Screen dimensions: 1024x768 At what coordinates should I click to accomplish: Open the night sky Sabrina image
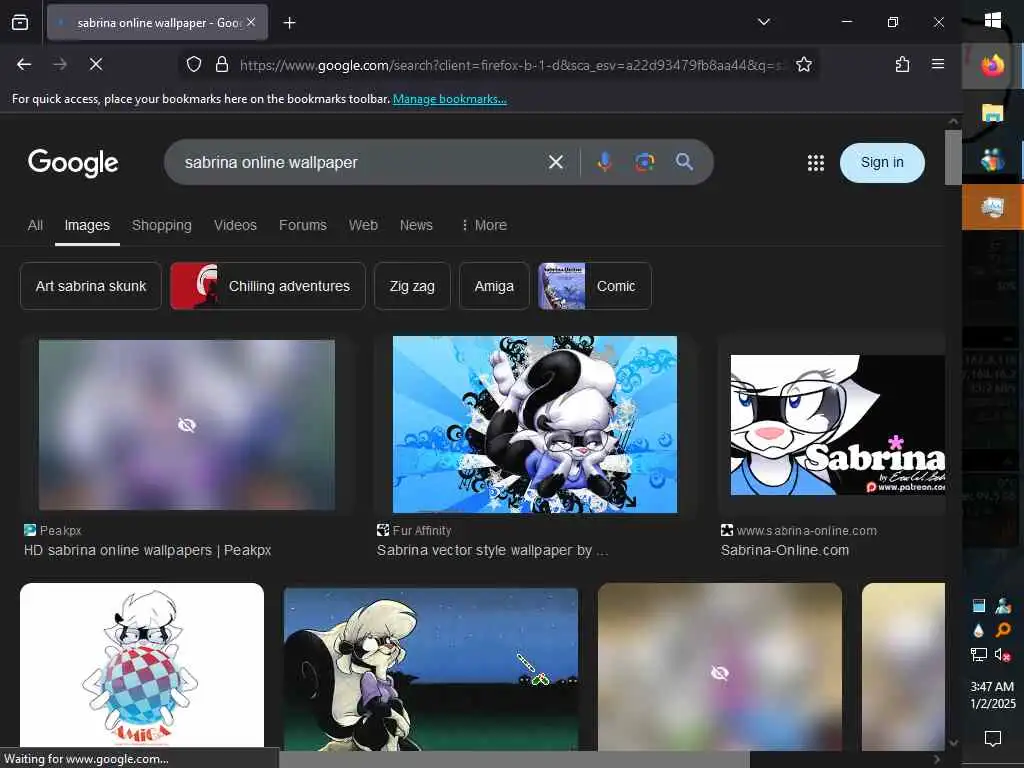[431, 669]
